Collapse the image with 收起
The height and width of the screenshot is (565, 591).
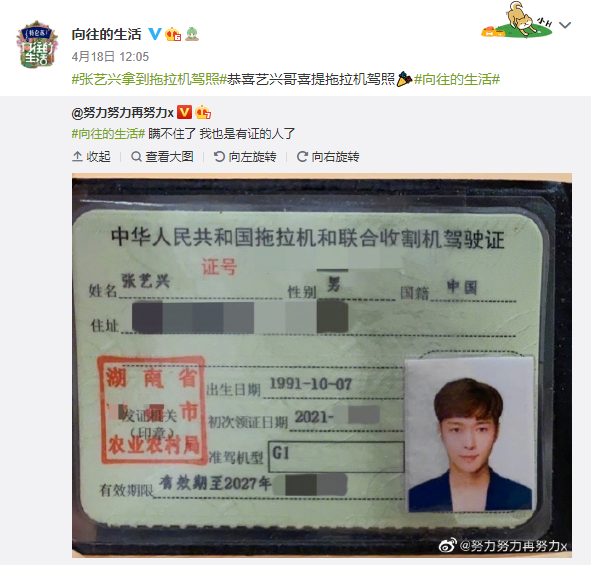92,157
